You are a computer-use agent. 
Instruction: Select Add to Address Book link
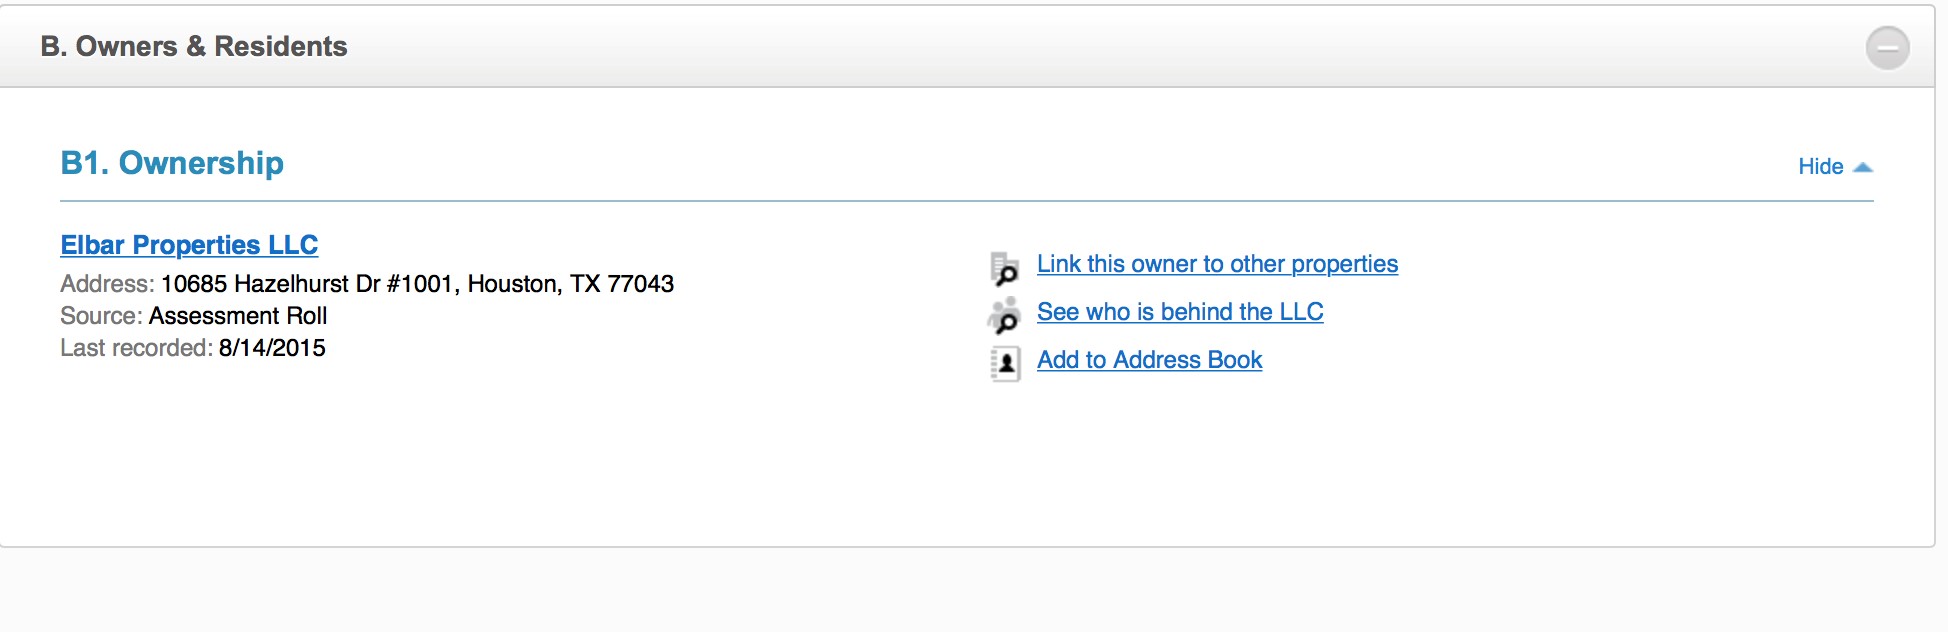point(1149,360)
